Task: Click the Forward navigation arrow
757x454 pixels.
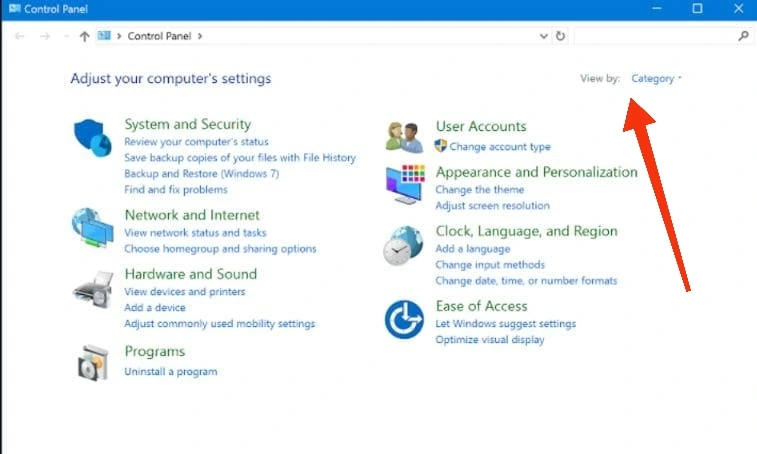Action: [45, 36]
